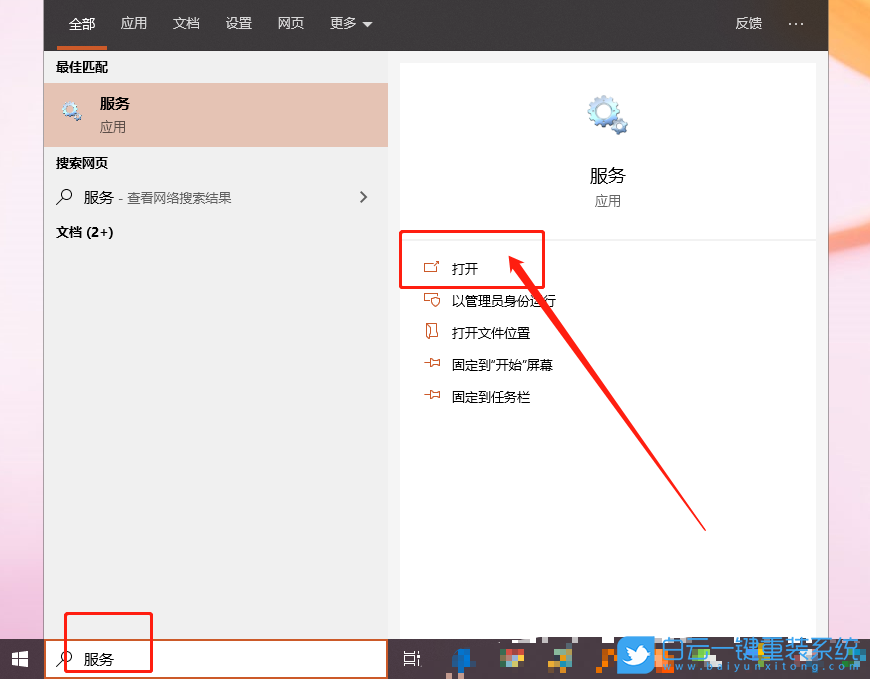Click the magnifying glass in the search box
870x679 pixels.
63,659
